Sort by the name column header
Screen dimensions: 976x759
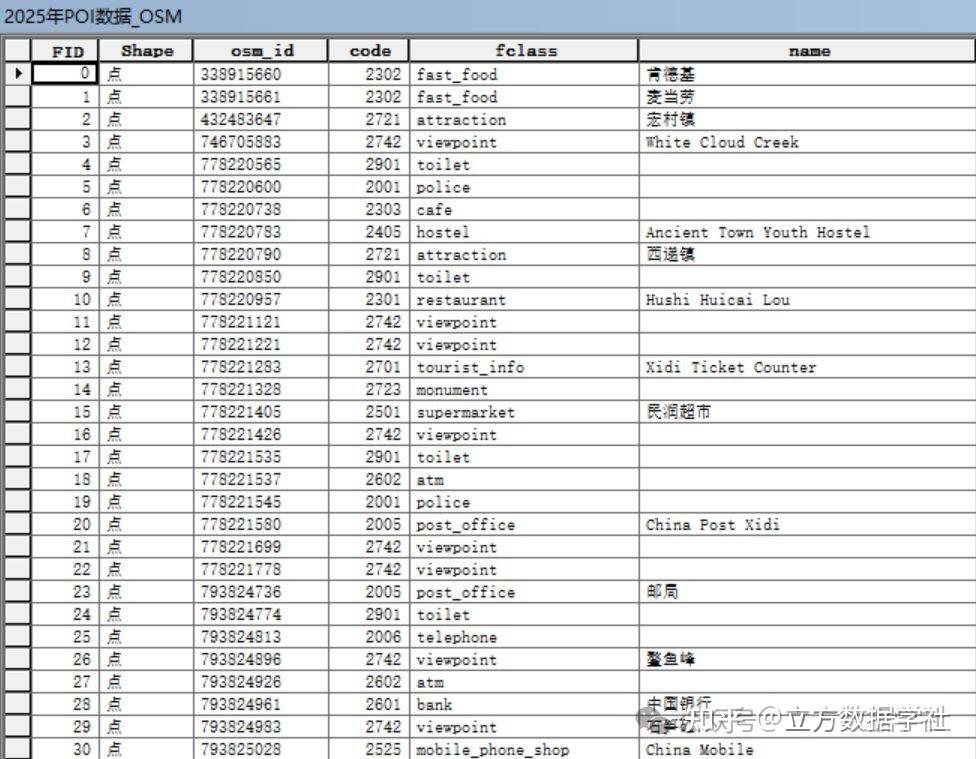coord(807,50)
